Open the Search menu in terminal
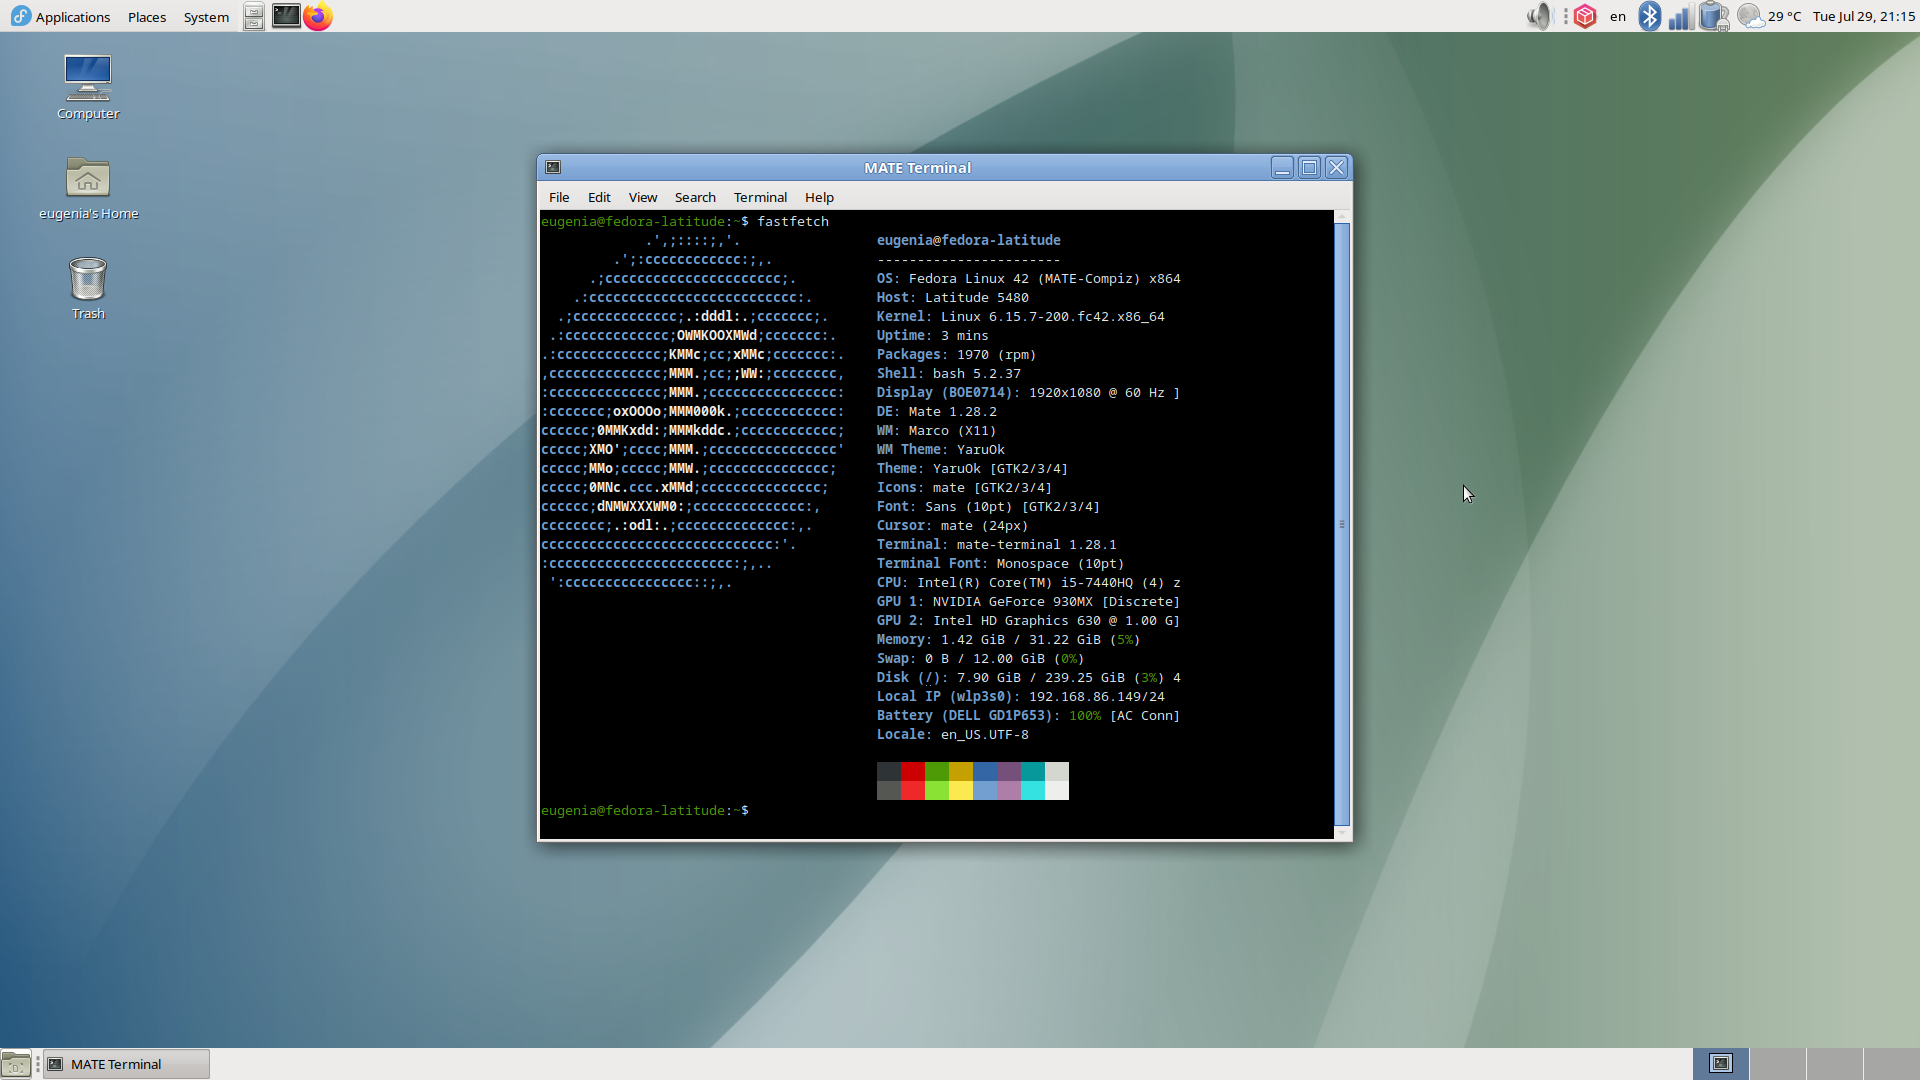The width and height of the screenshot is (1920, 1080). [x=695, y=197]
